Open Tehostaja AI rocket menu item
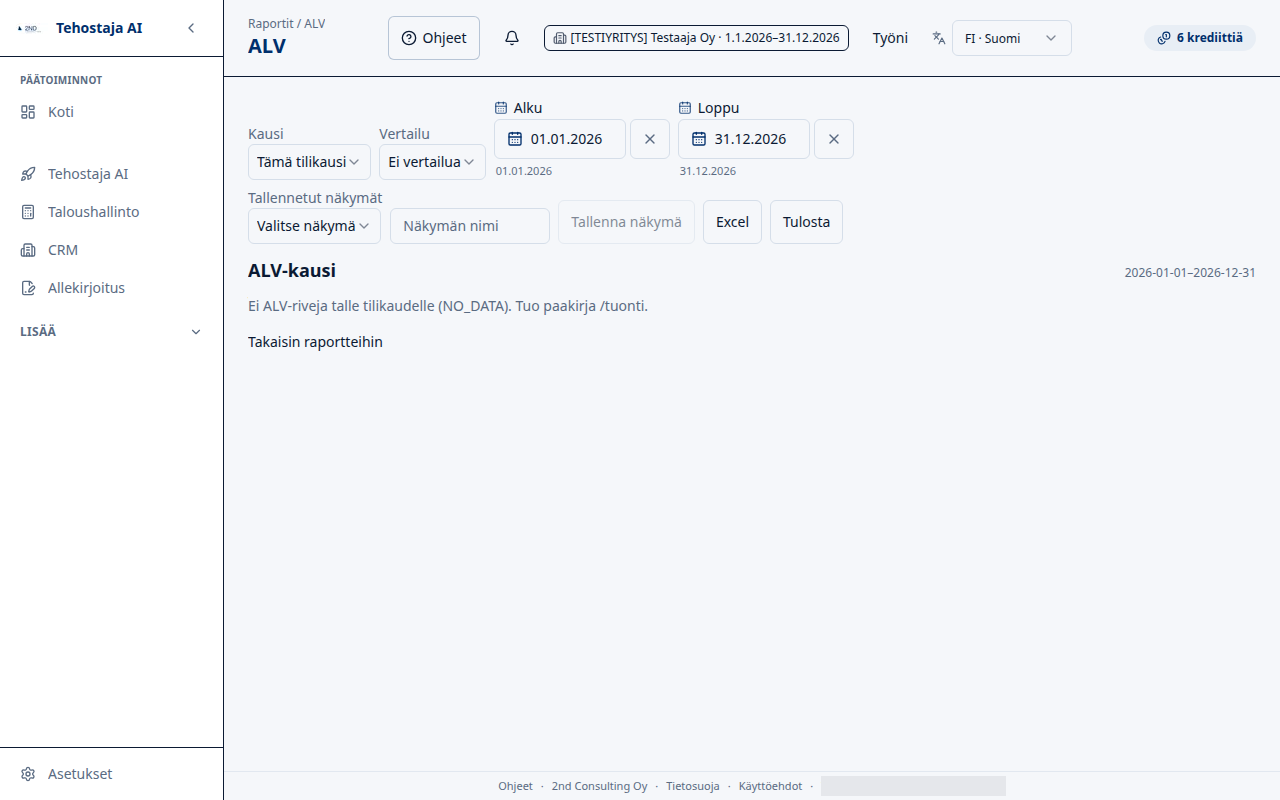Image resolution: width=1280 pixels, height=800 pixels. coord(111,174)
